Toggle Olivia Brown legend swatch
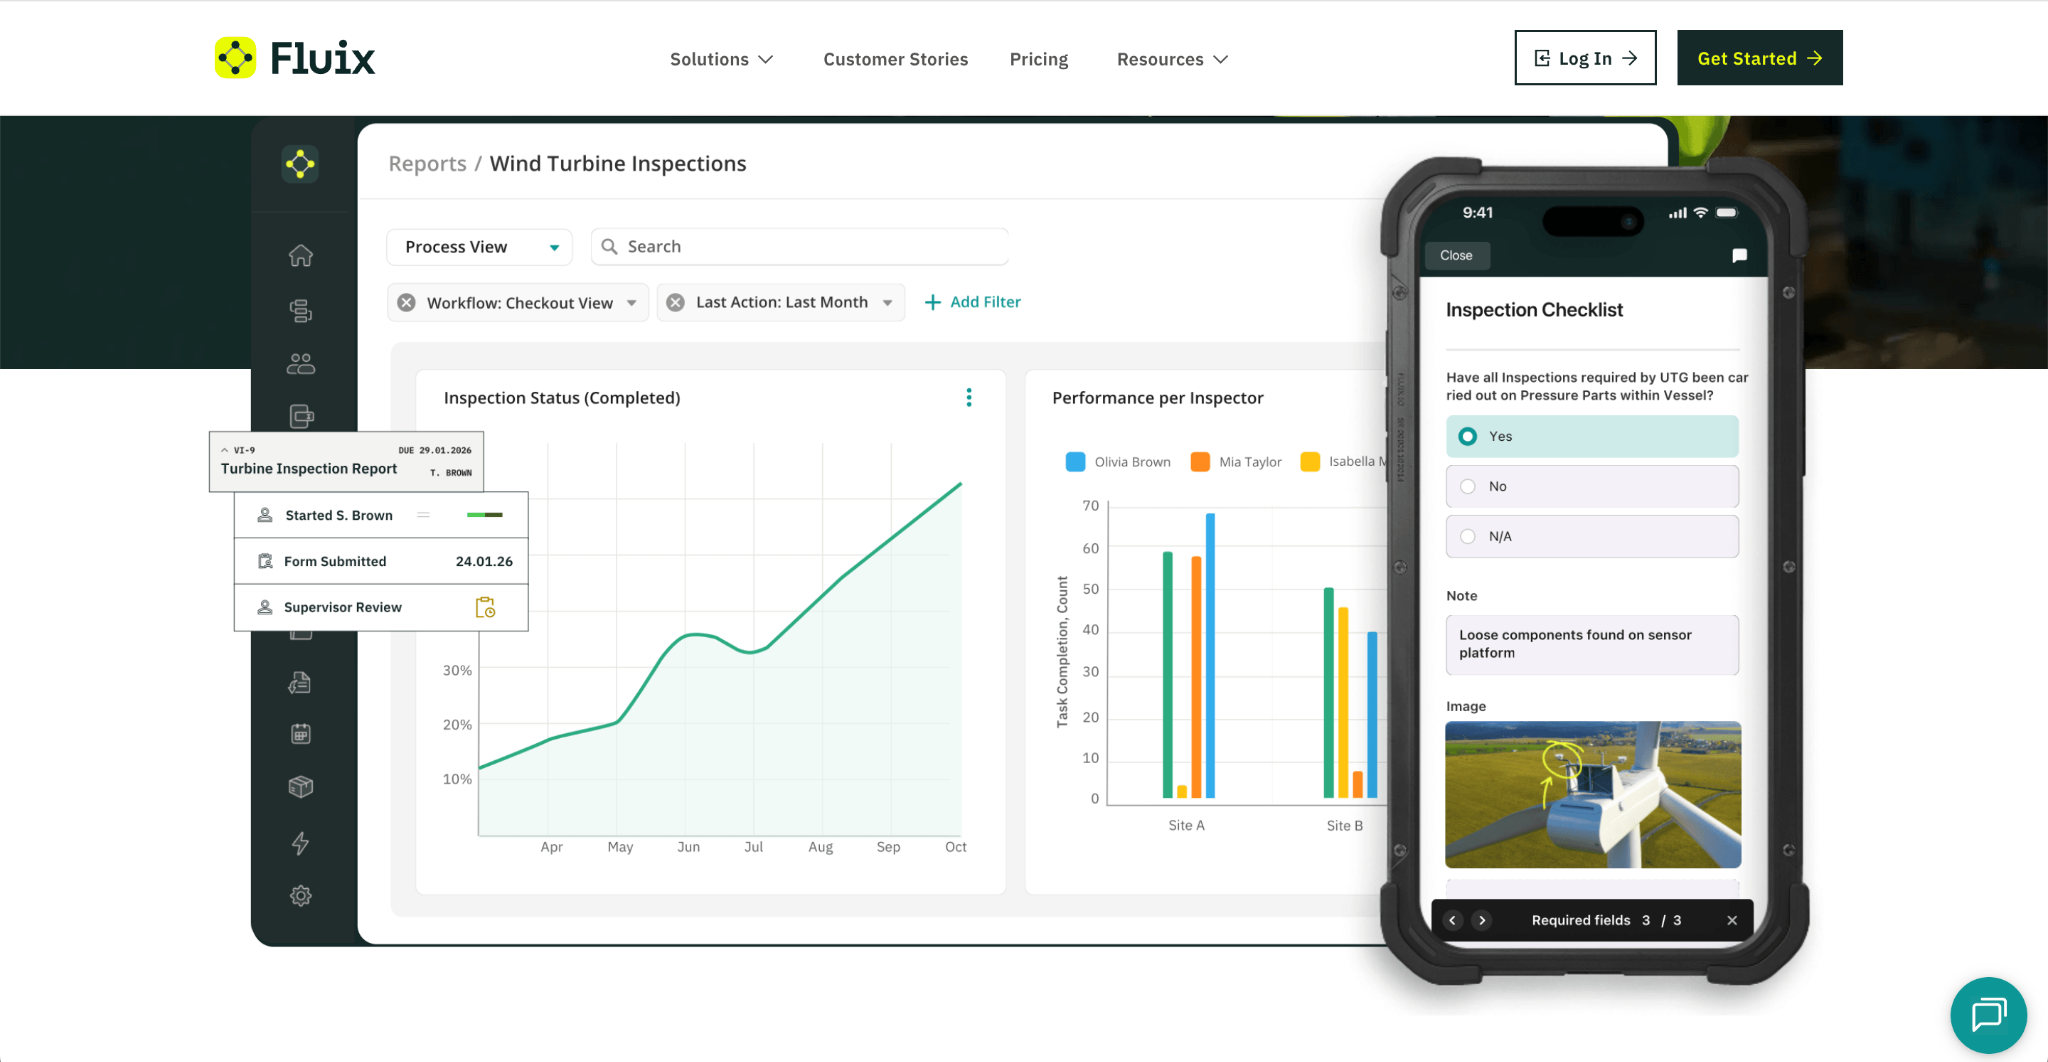The image size is (2048, 1062). (x=1075, y=461)
